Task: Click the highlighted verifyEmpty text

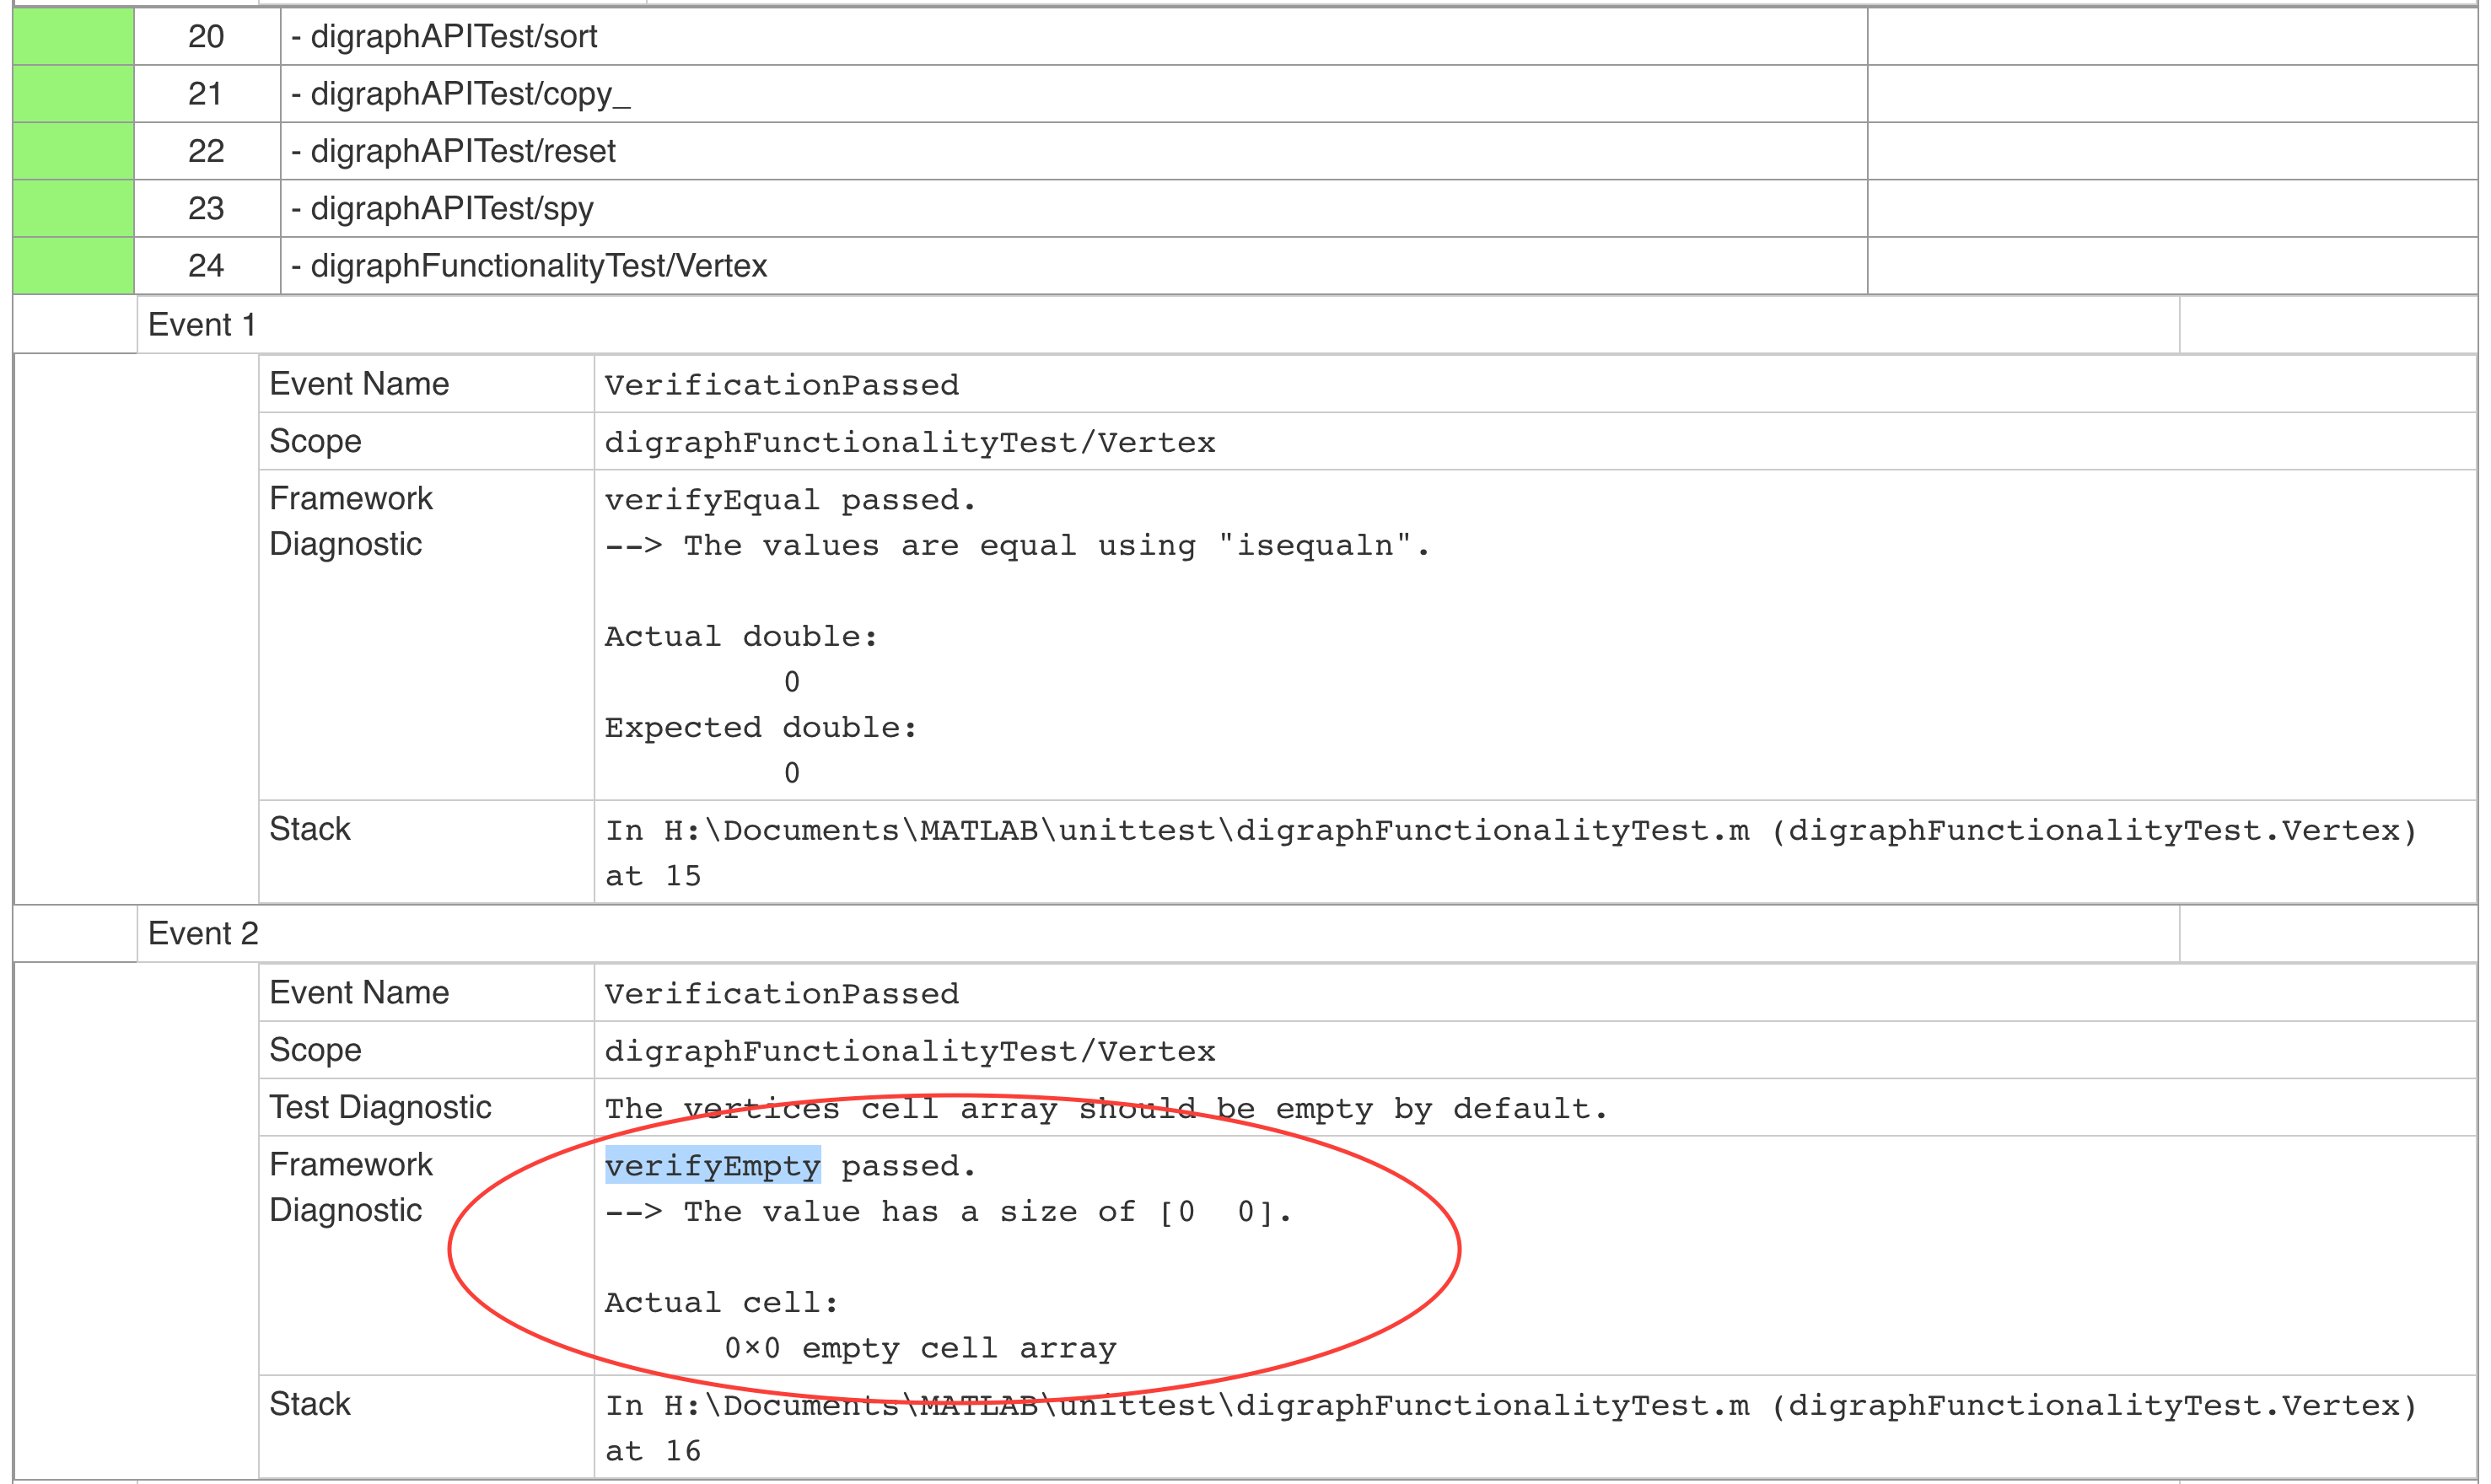Action: (712, 1166)
